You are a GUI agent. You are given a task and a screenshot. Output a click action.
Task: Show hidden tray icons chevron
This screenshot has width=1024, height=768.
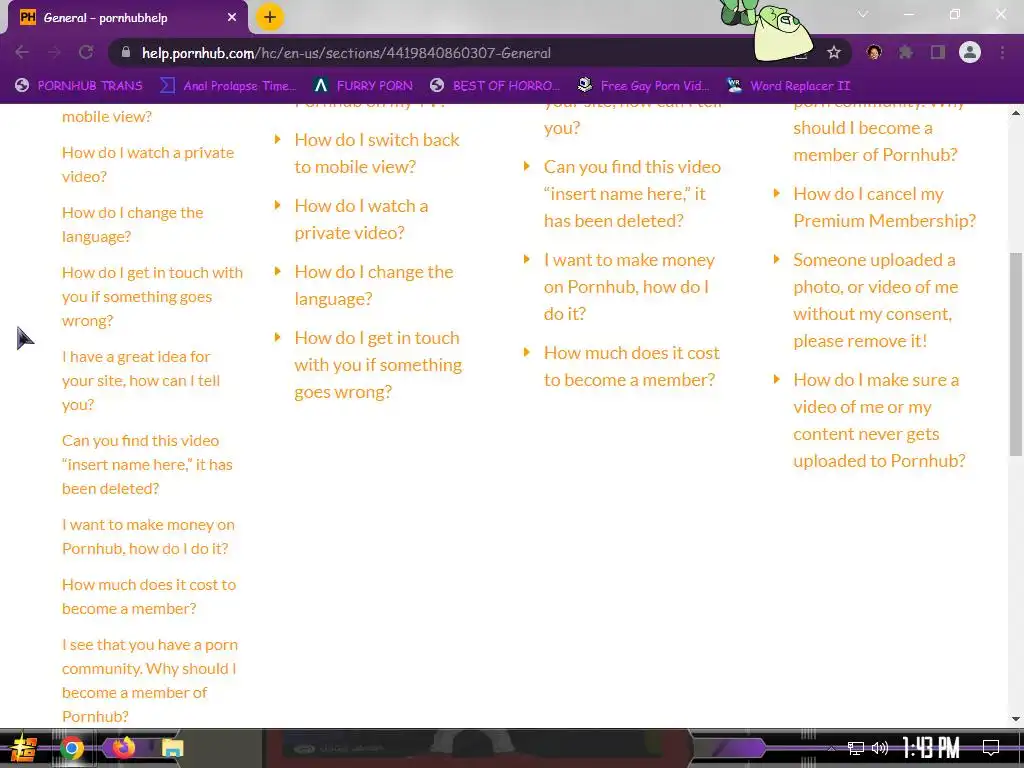coord(831,748)
